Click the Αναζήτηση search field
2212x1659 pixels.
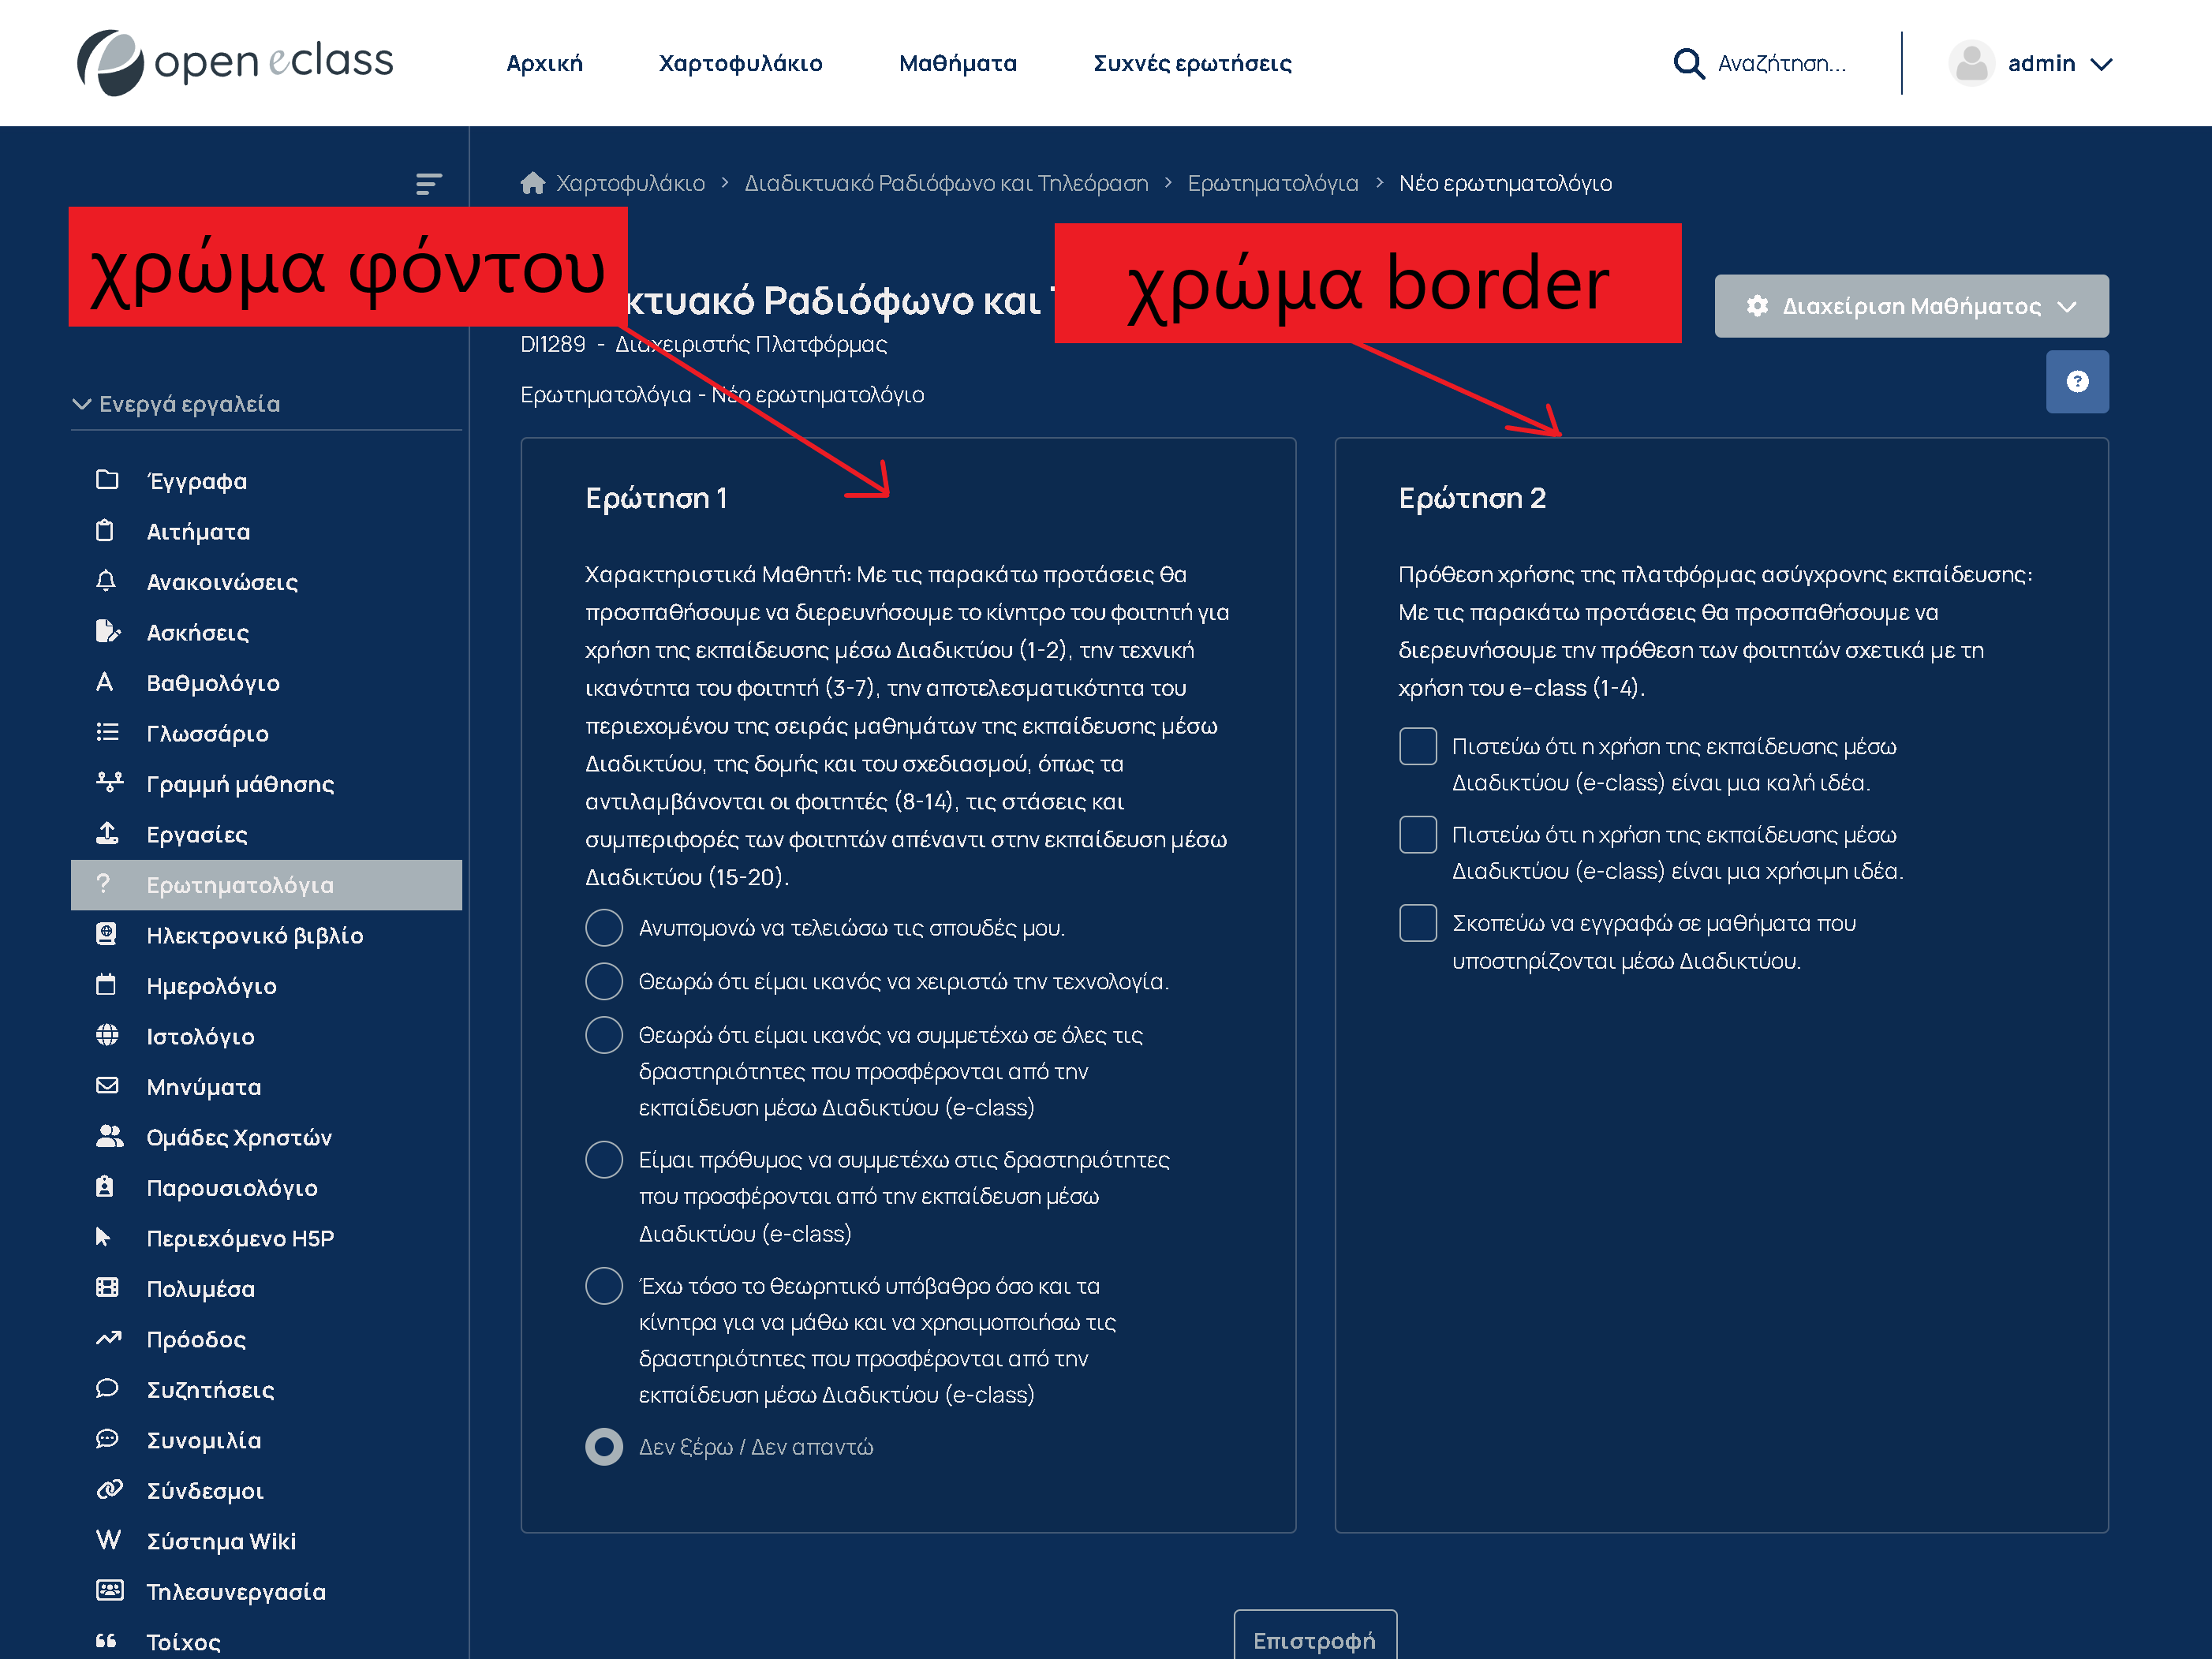(1782, 63)
